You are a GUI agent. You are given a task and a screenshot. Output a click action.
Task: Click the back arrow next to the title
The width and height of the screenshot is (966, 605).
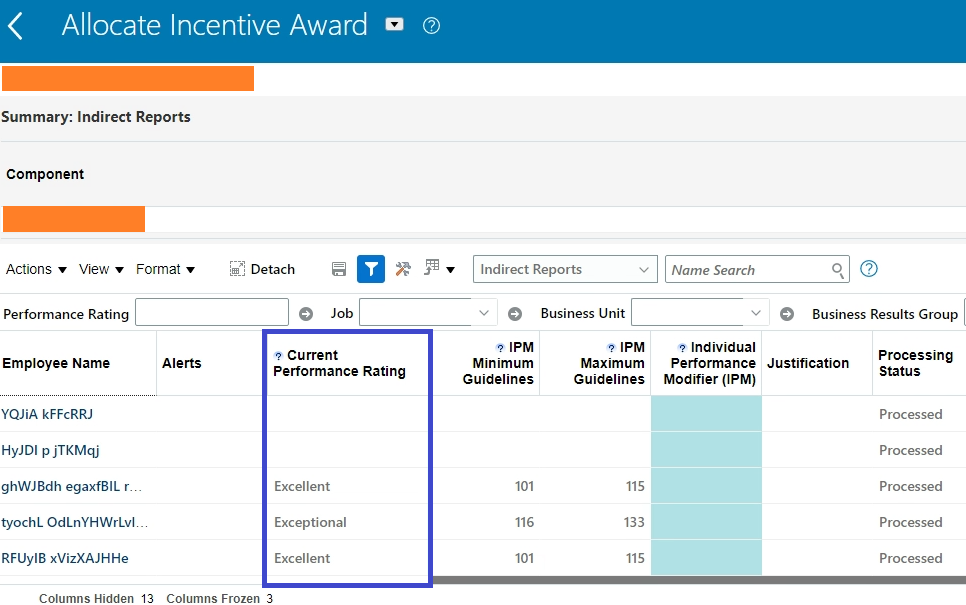[x=16, y=25]
